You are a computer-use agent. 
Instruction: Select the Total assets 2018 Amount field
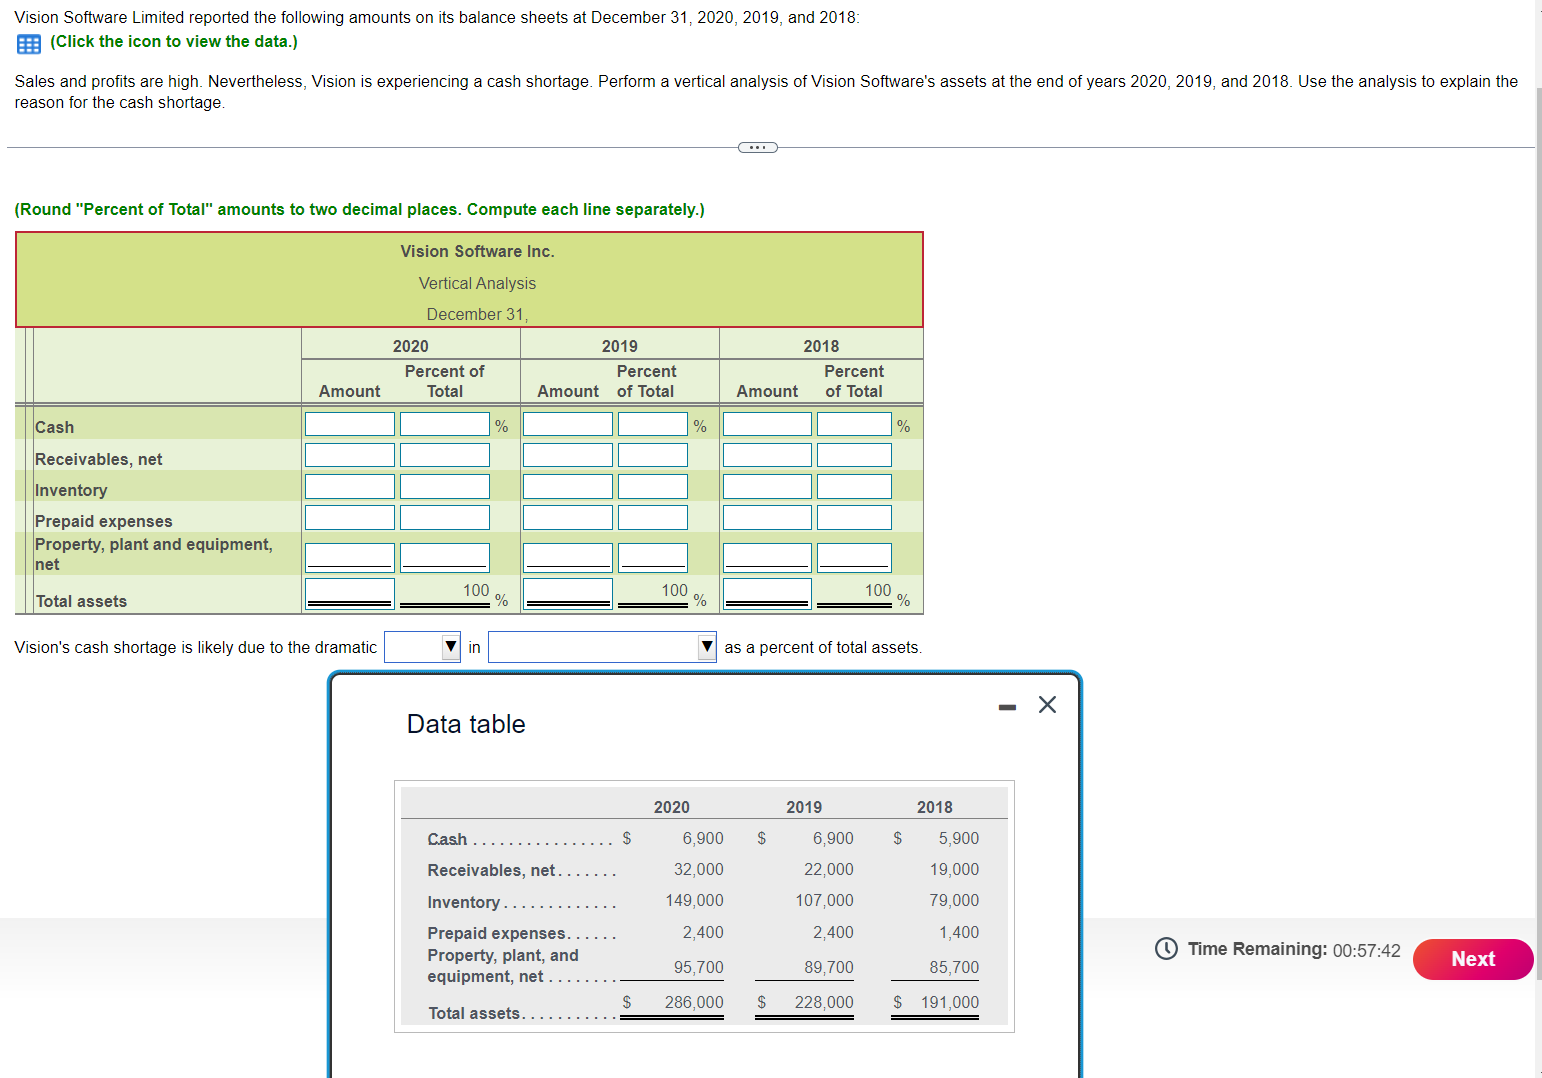[767, 593]
